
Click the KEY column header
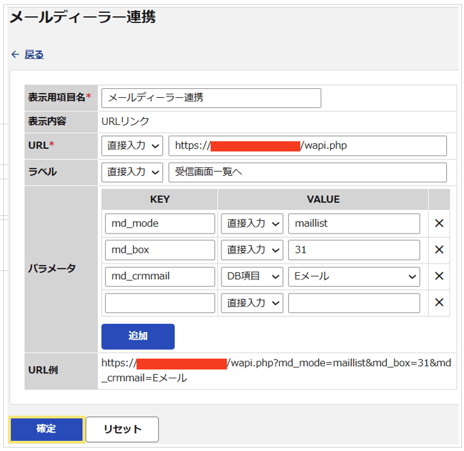point(160,199)
